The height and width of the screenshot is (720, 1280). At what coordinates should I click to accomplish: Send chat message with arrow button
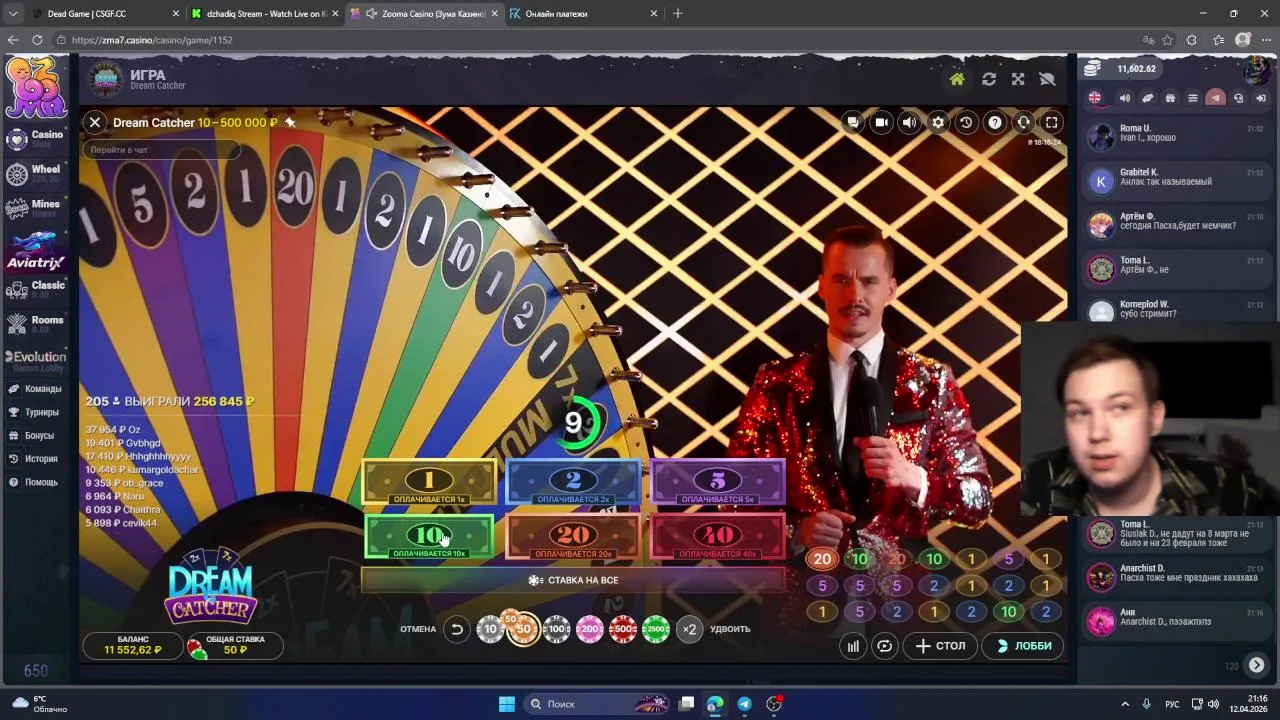1257,665
